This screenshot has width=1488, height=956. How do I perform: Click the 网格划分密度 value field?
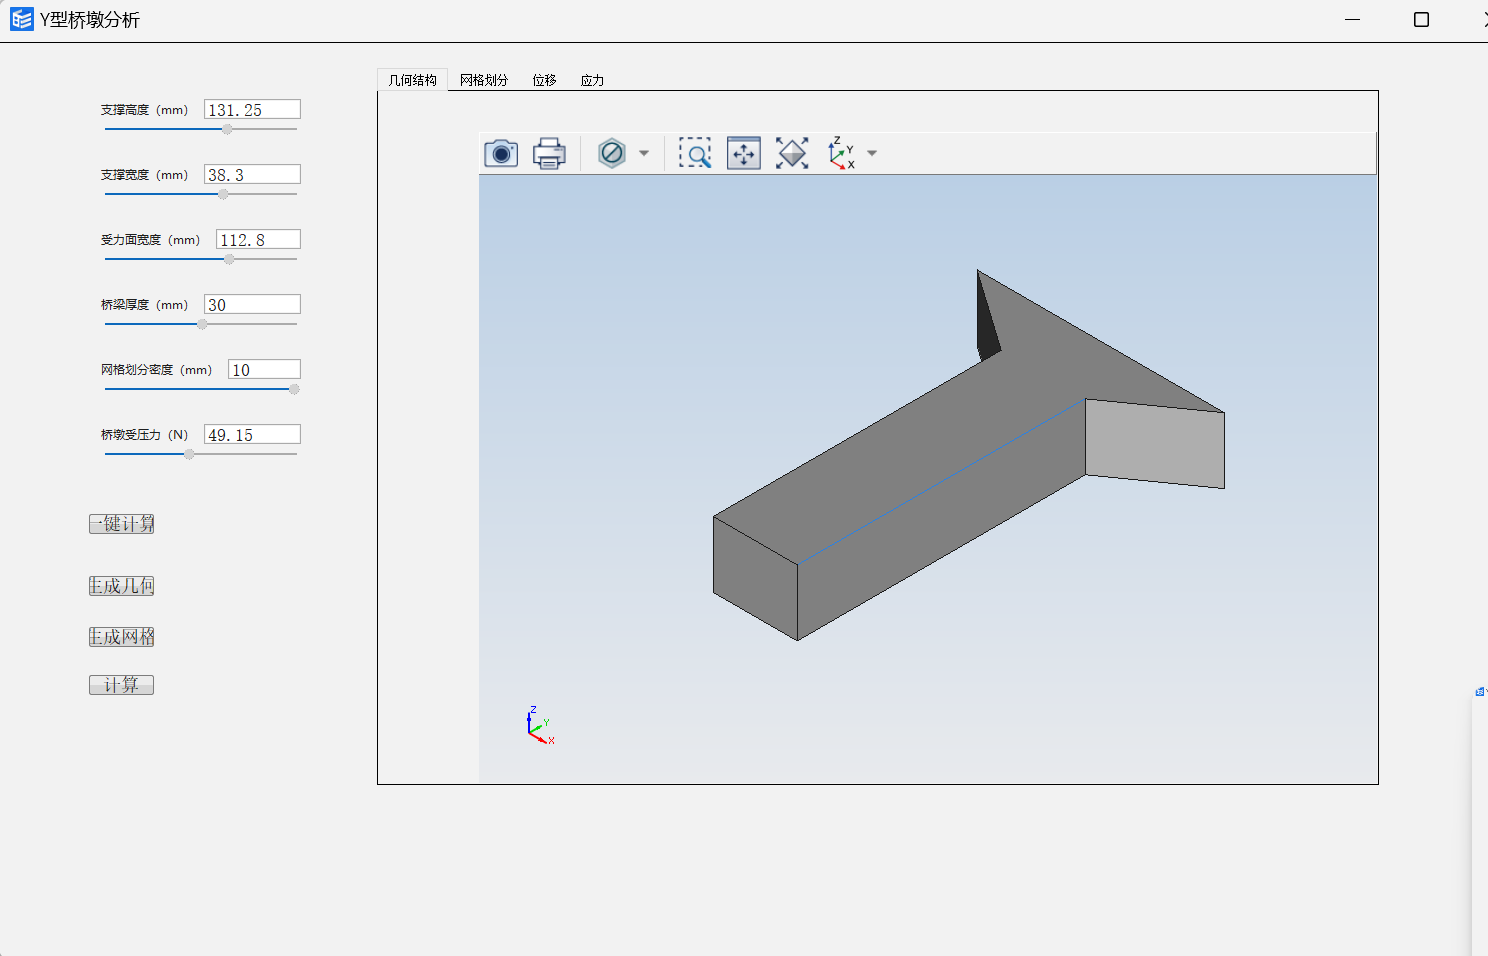click(x=264, y=370)
